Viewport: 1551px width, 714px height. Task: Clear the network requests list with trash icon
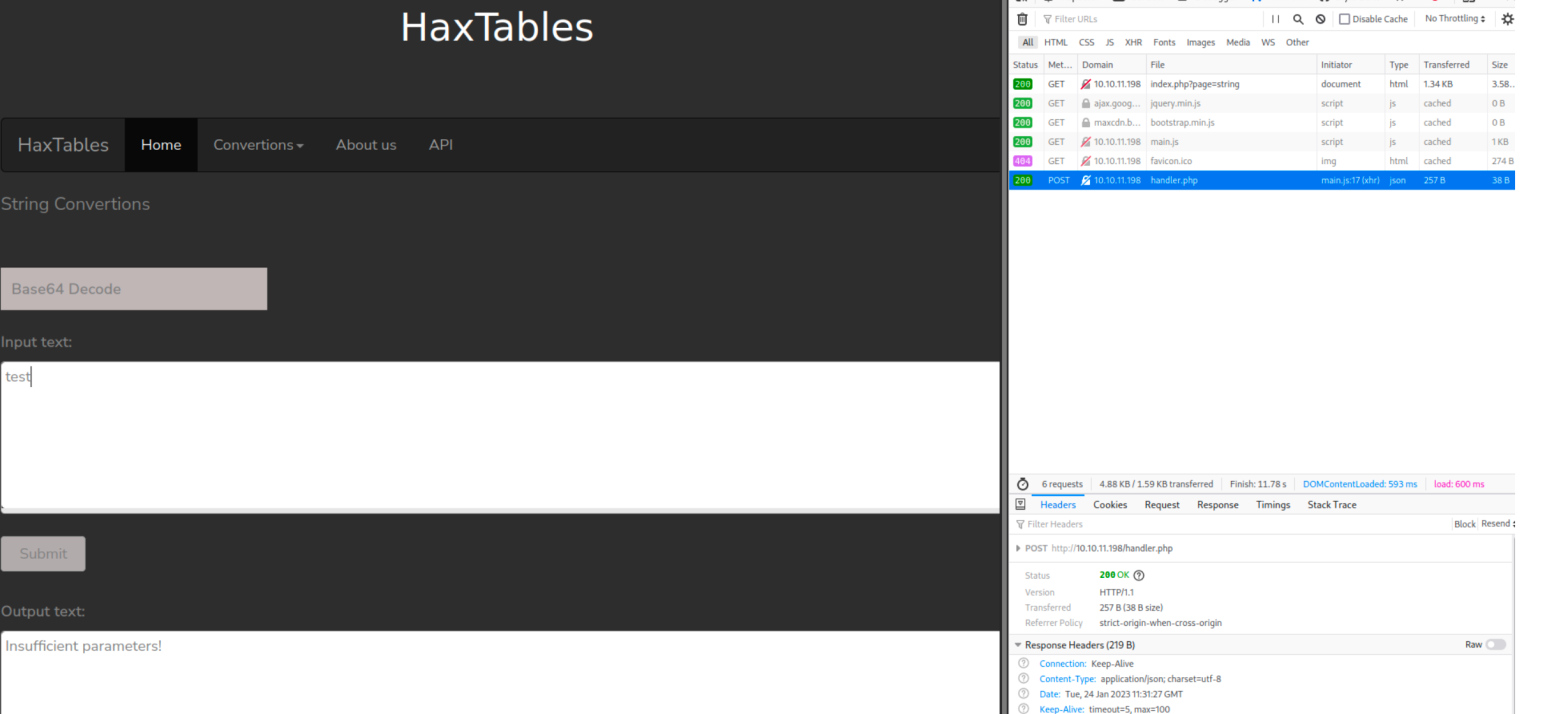point(1022,19)
